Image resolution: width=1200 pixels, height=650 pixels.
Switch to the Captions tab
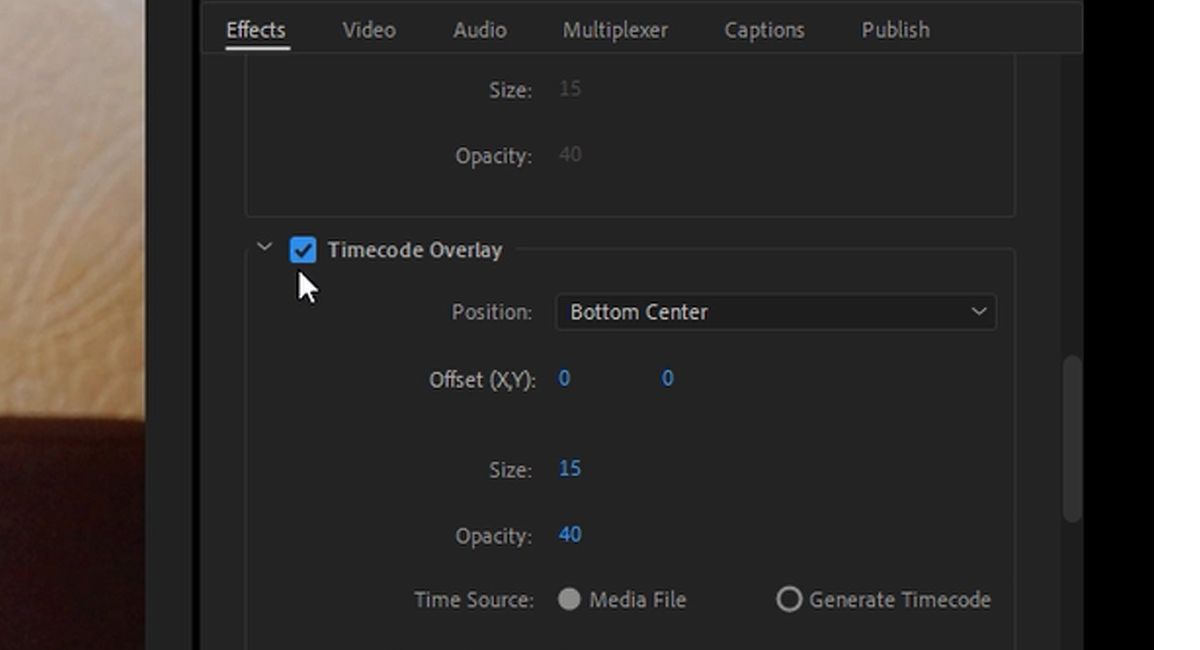pos(763,30)
